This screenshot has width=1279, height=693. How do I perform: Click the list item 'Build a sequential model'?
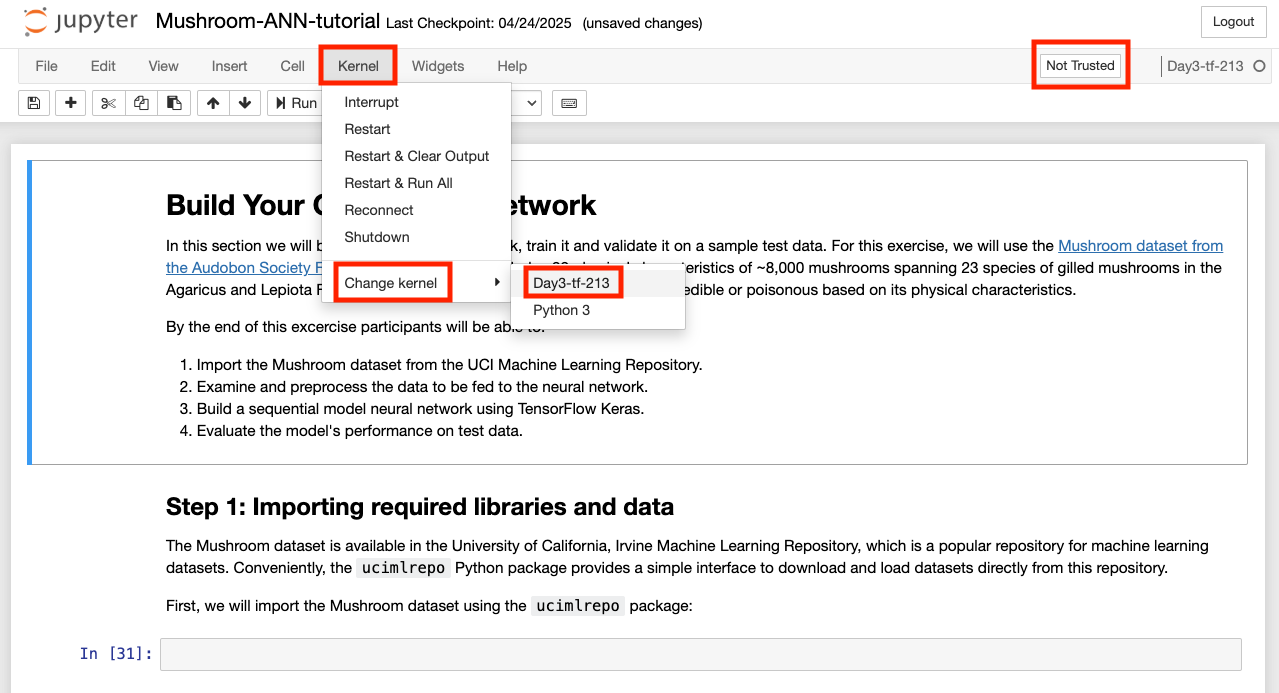pos(420,409)
